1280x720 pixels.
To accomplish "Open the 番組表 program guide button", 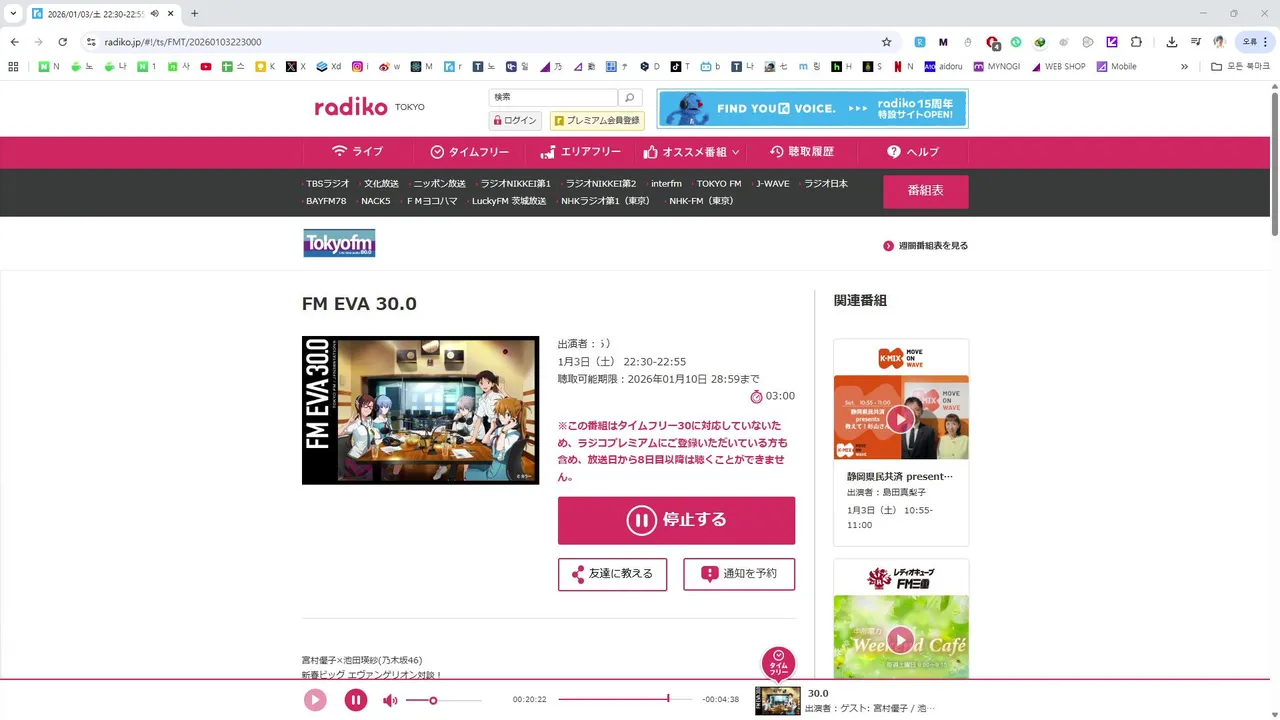I will tap(925, 191).
